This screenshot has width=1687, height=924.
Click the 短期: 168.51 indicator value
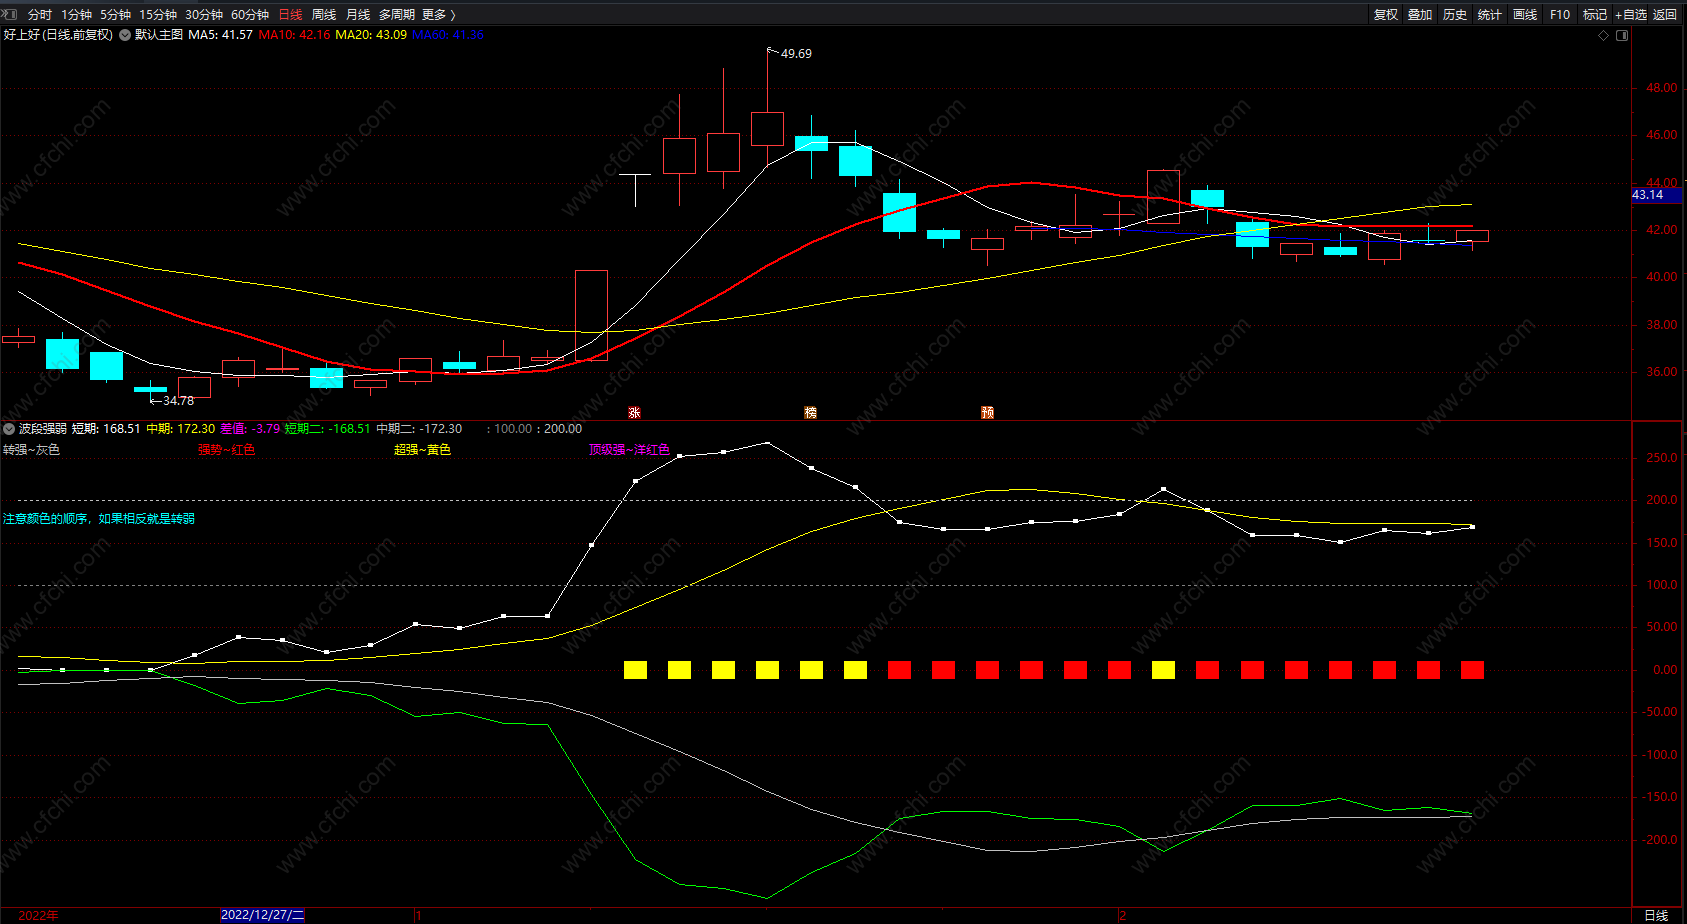coord(106,429)
